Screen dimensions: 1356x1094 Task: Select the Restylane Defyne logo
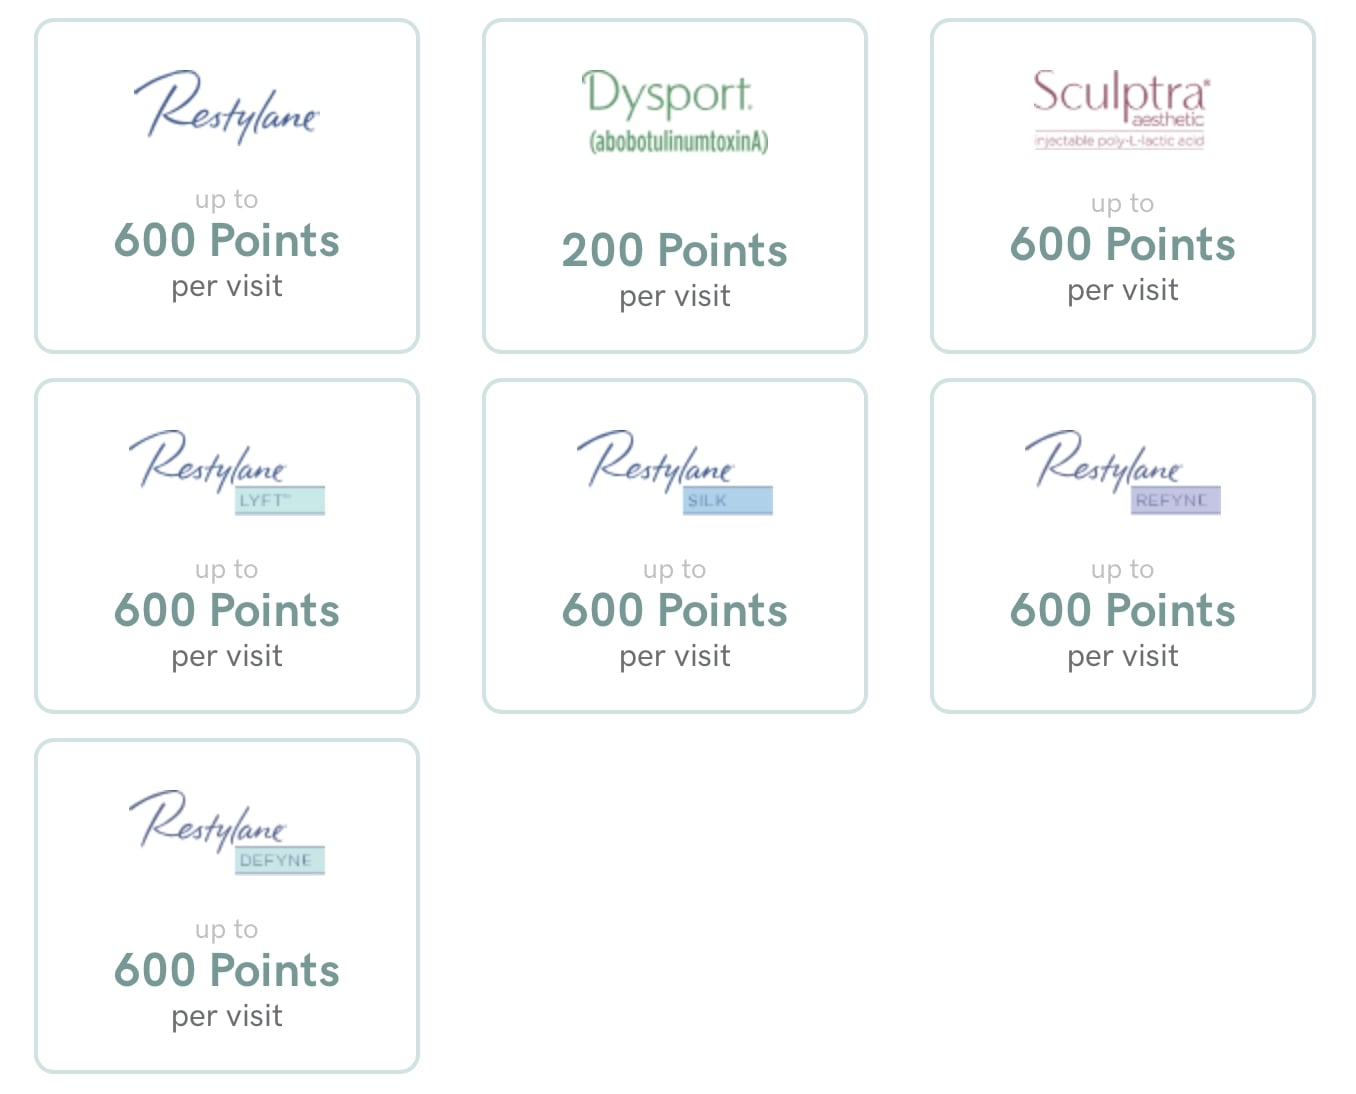point(227,832)
